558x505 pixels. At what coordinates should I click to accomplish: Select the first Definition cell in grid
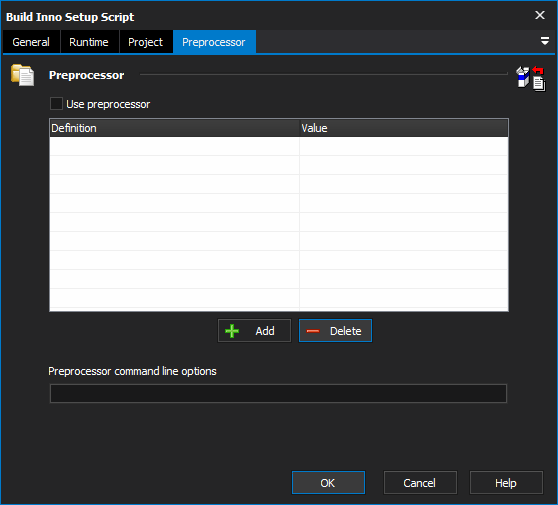click(x=174, y=146)
